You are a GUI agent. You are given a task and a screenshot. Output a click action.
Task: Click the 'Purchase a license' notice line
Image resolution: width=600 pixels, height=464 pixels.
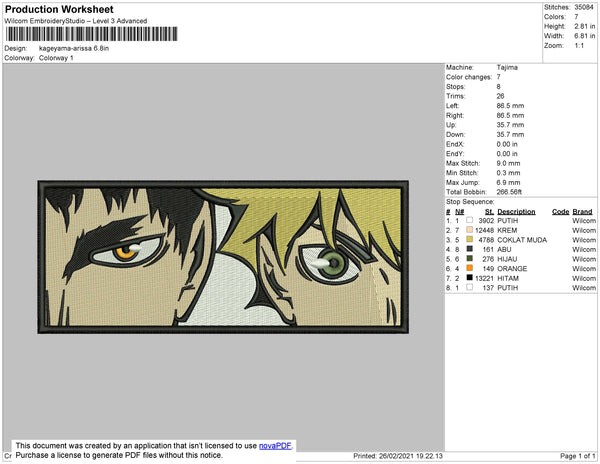[119, 455]
